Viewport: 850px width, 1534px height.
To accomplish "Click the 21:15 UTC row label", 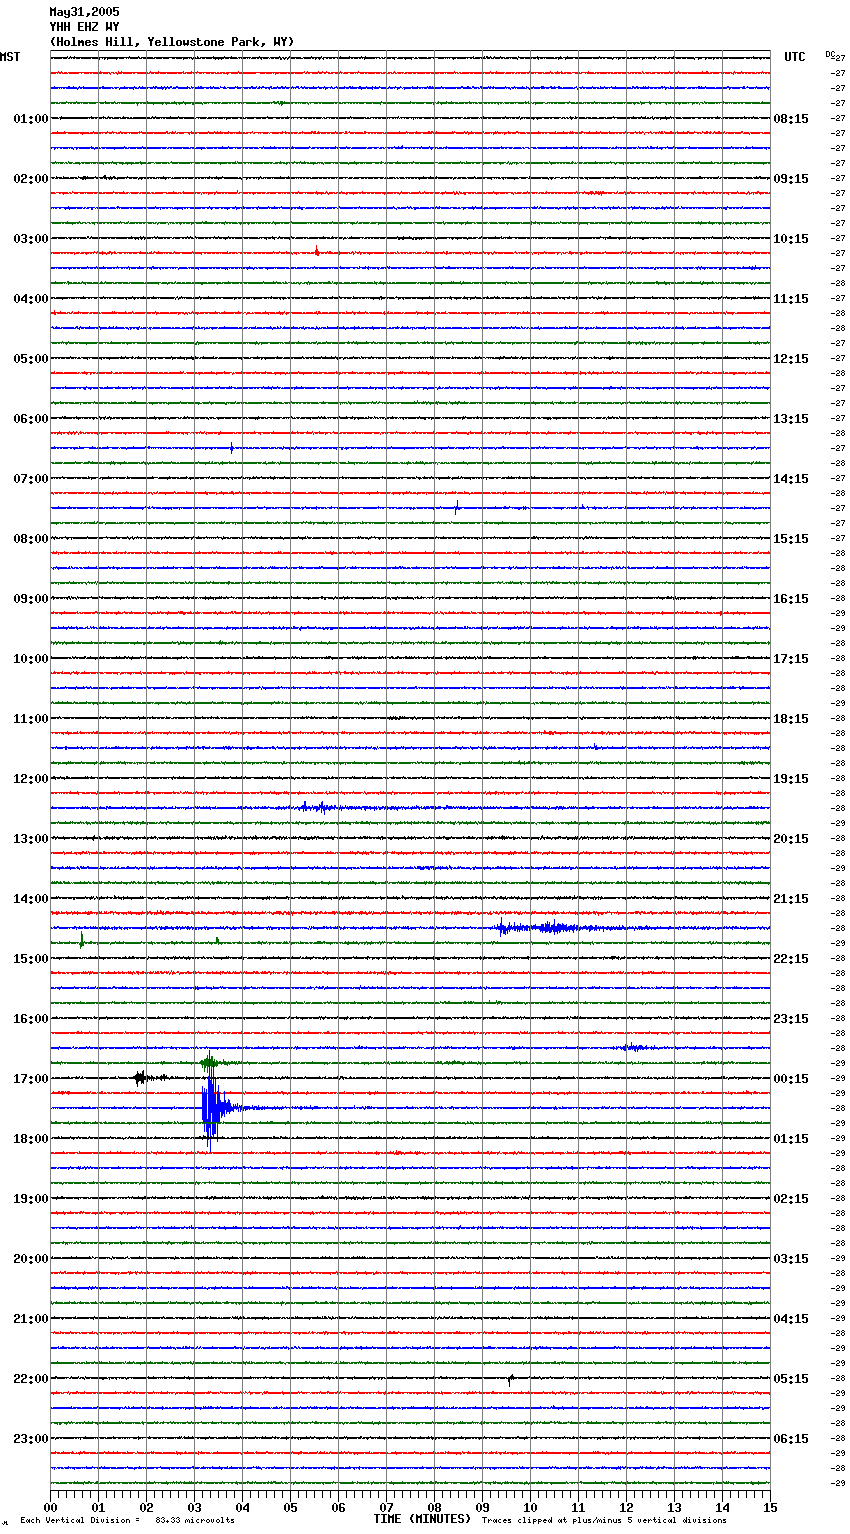I will tap(791, 899).
